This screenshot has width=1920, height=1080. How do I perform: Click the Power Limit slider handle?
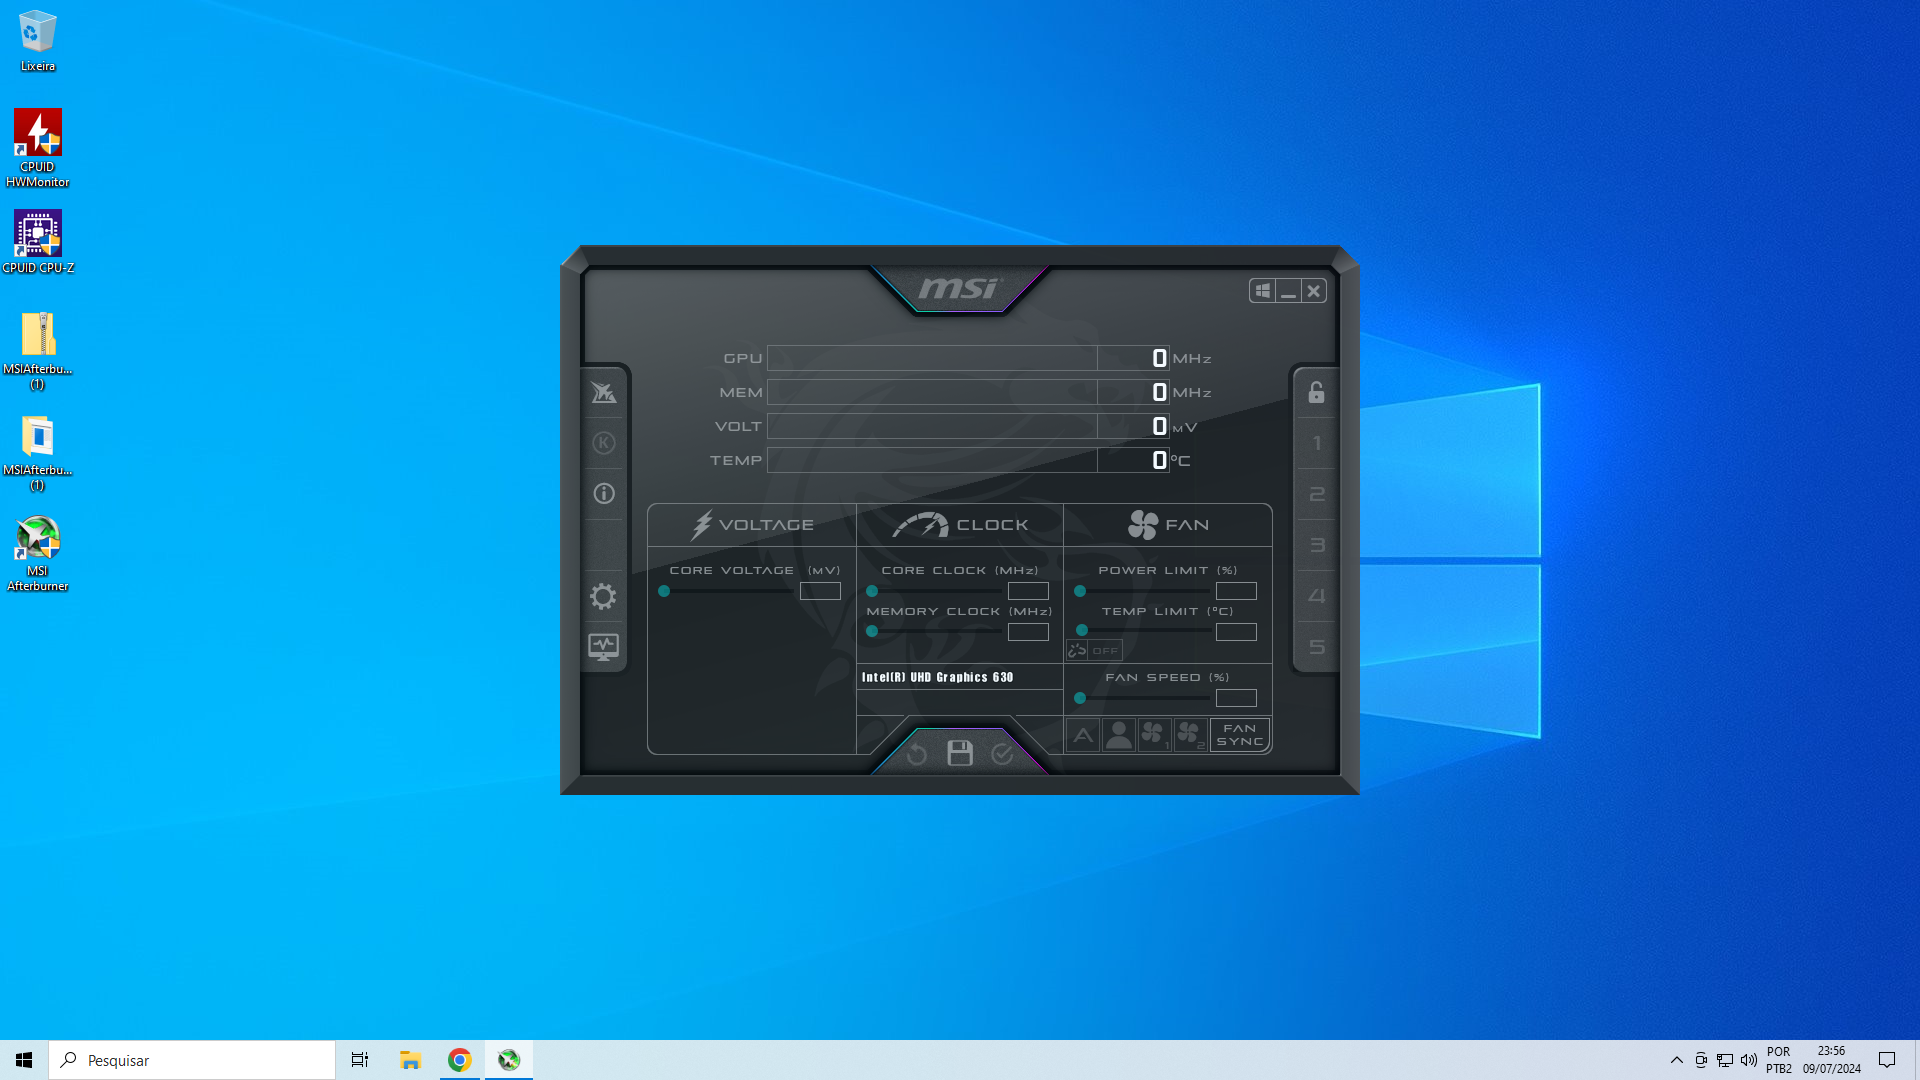1080,591
